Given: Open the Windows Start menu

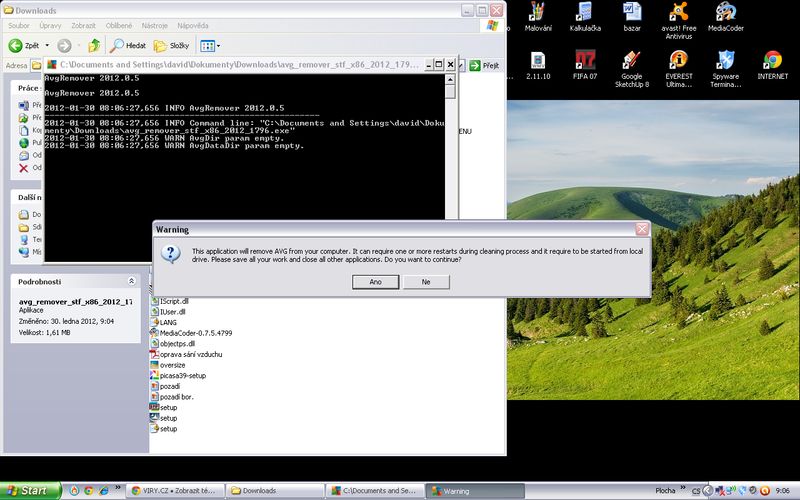Looking at the screenshot, I should [30, 491].
